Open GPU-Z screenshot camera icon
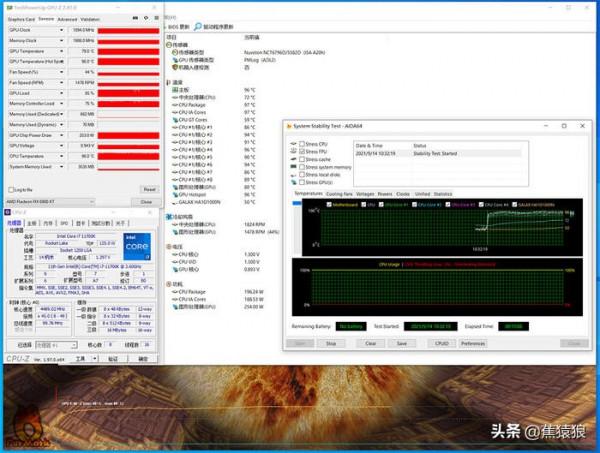 (x=135, y=18)
